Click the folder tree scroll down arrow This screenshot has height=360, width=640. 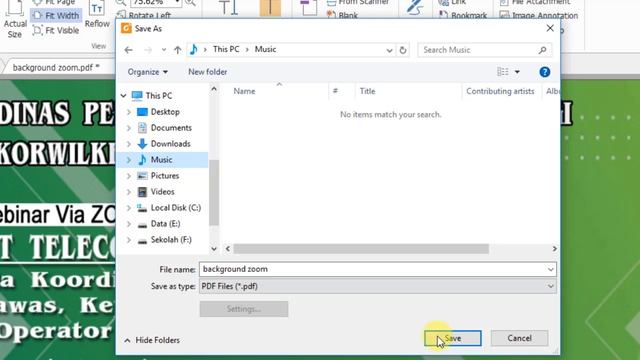click(214, 249)
